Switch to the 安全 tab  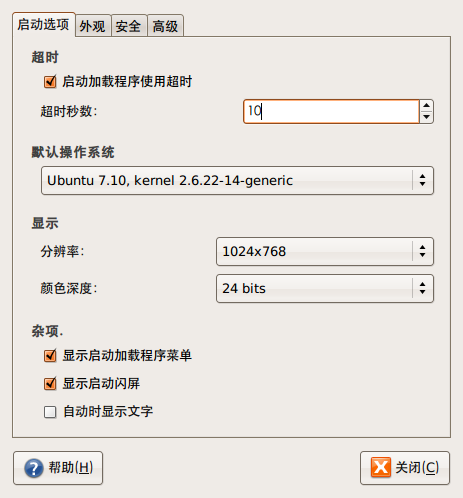pyautogui.click(x=129, y=26)
